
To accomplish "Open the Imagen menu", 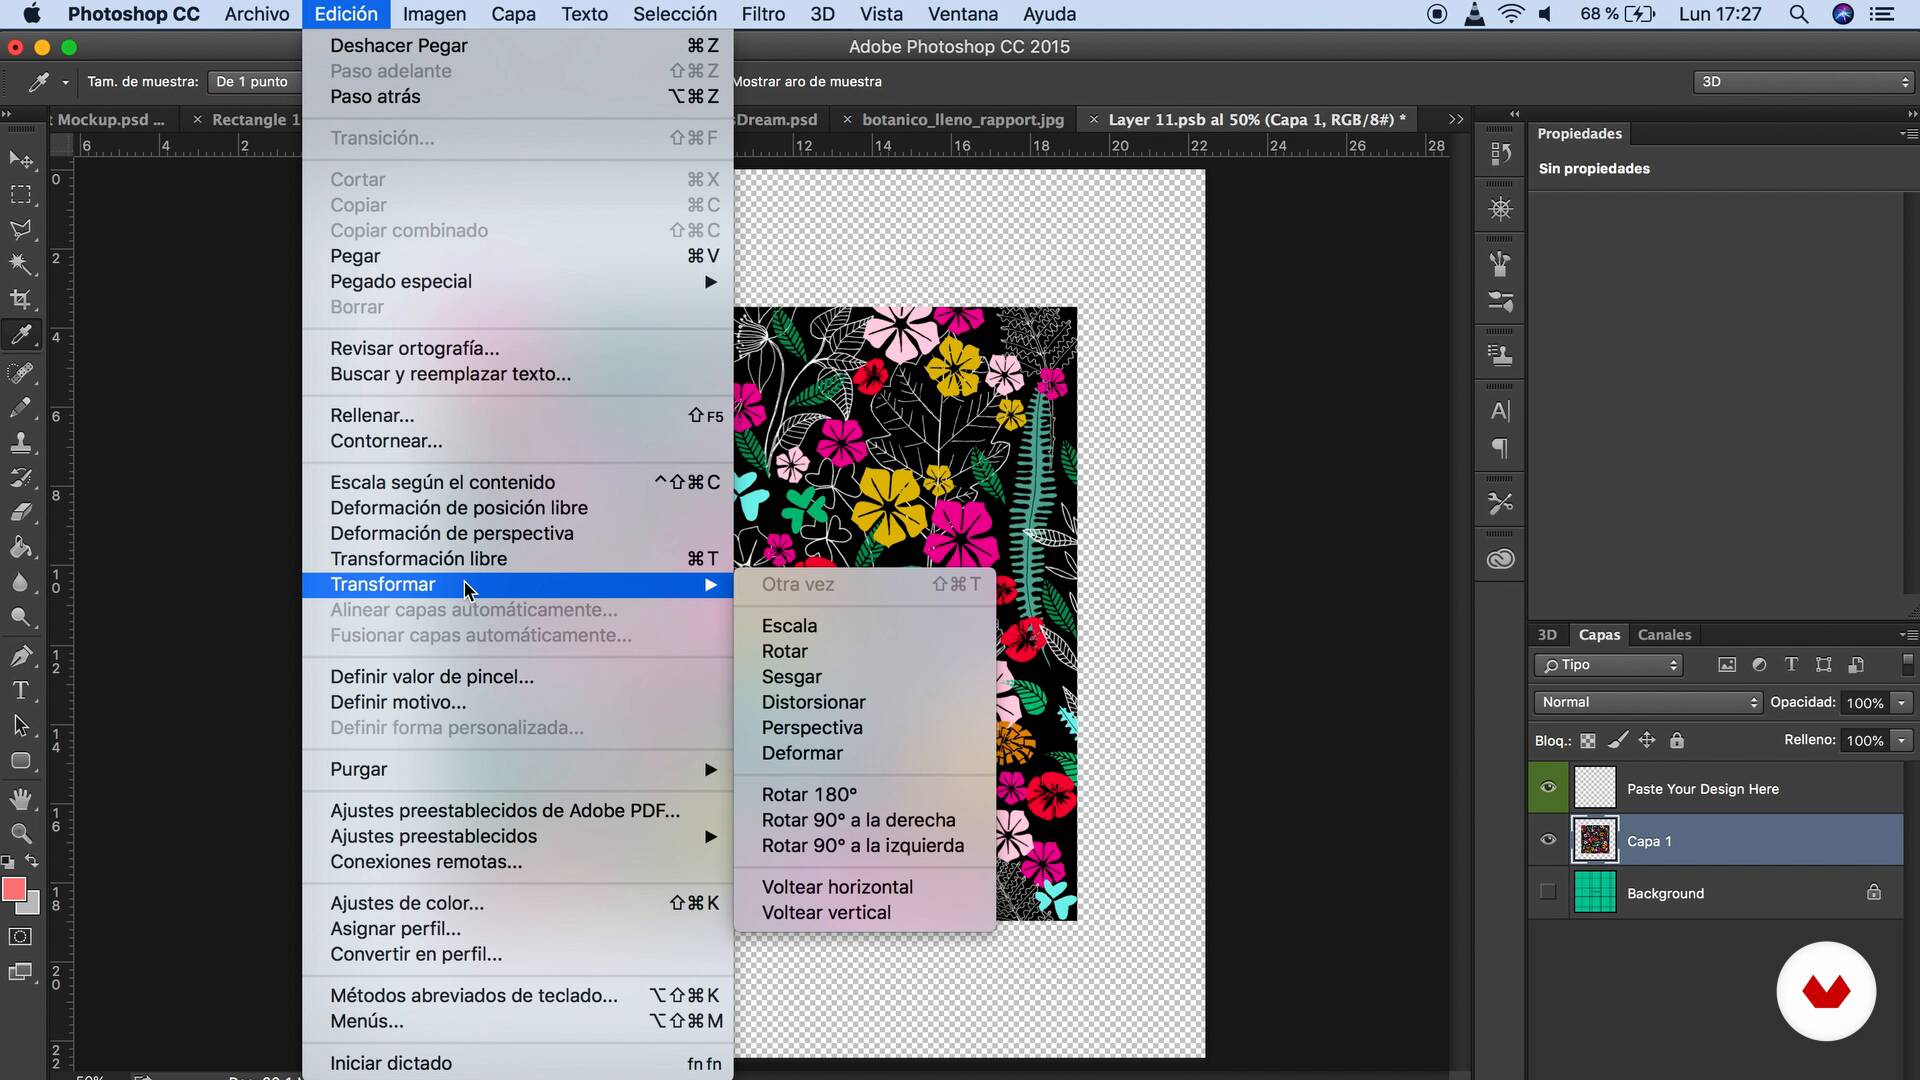I will click(434, 14).
